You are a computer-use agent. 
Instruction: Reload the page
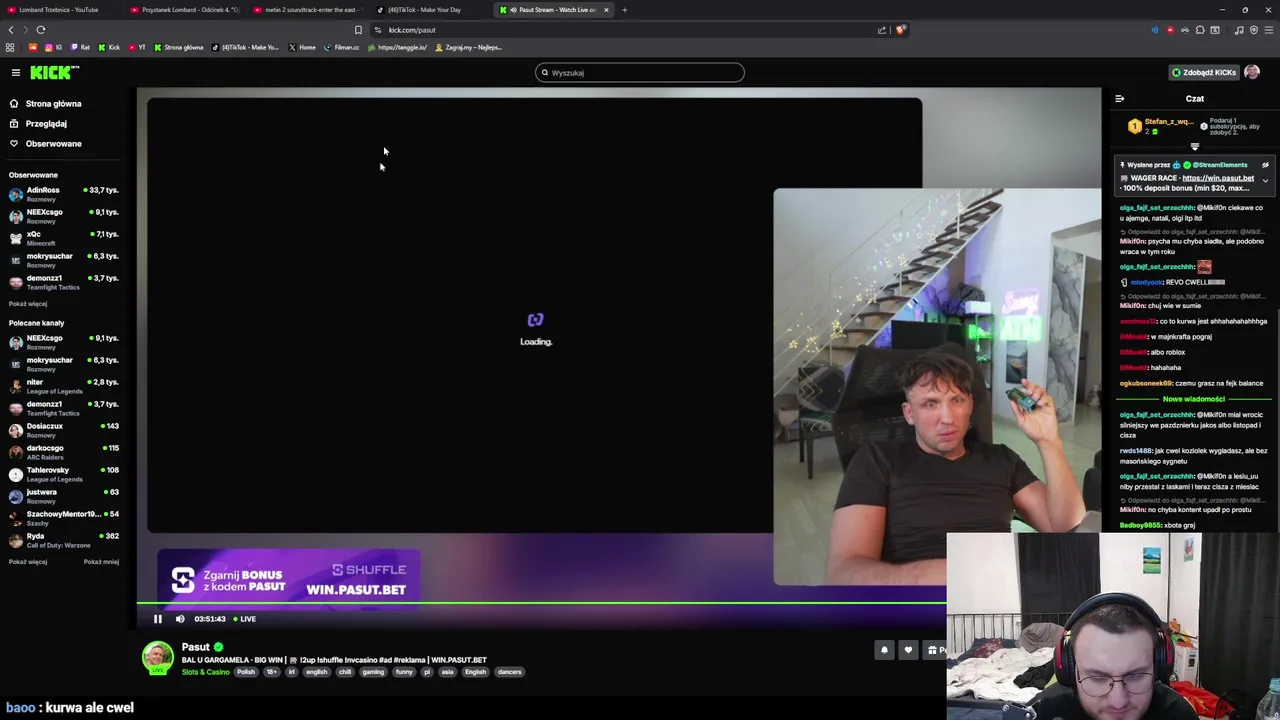(x=41, y=30)
